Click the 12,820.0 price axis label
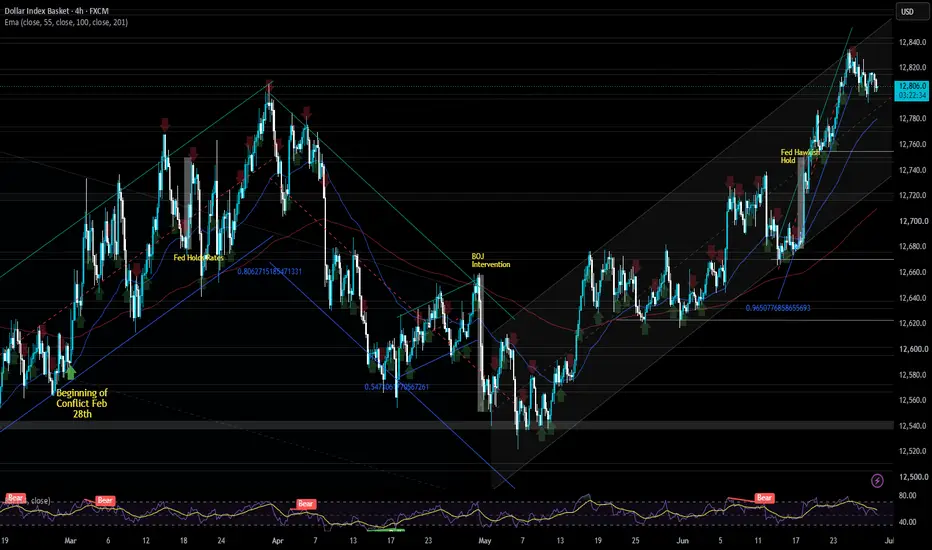This screenshot has width=932, height=550. click(x=912, y=68)
